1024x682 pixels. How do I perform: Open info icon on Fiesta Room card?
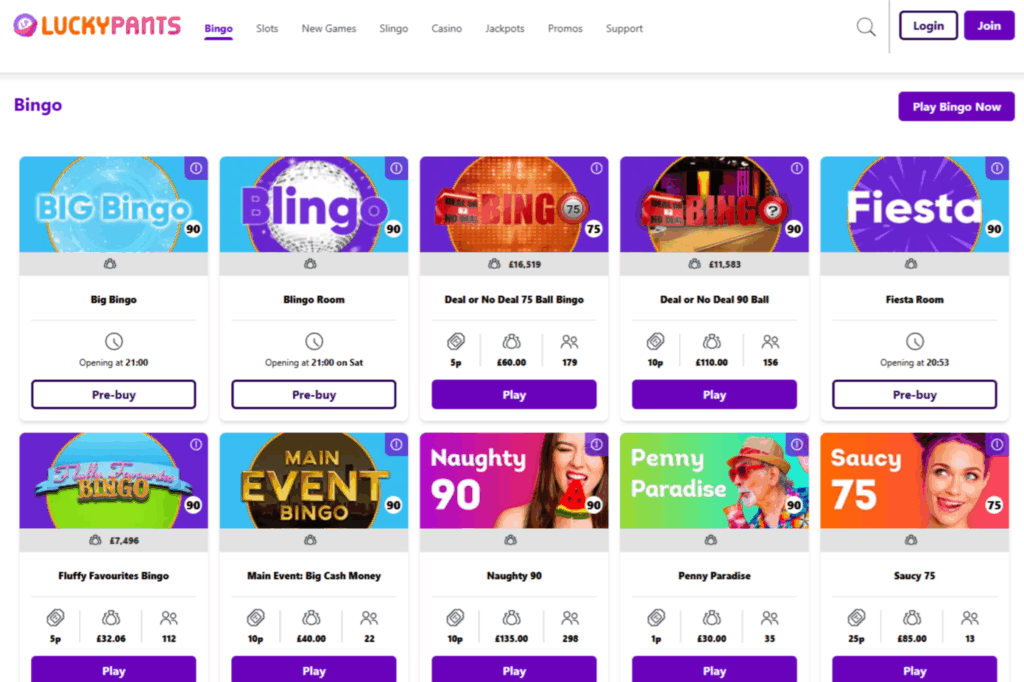tap(996, 169)
